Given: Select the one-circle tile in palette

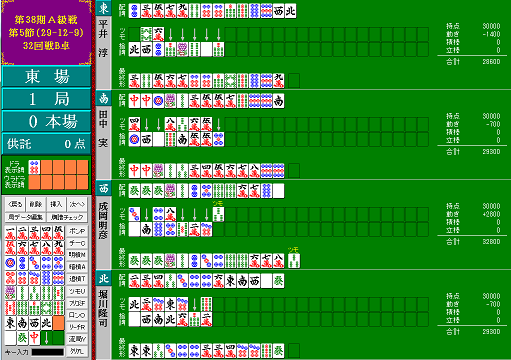Looking at the screenshot, I should click(10, 263).
